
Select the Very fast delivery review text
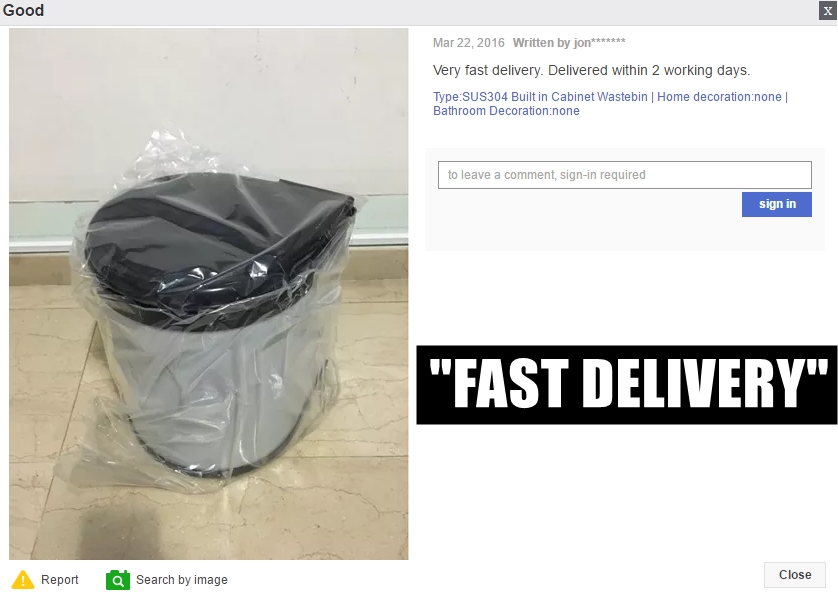(x=592, y=71)
